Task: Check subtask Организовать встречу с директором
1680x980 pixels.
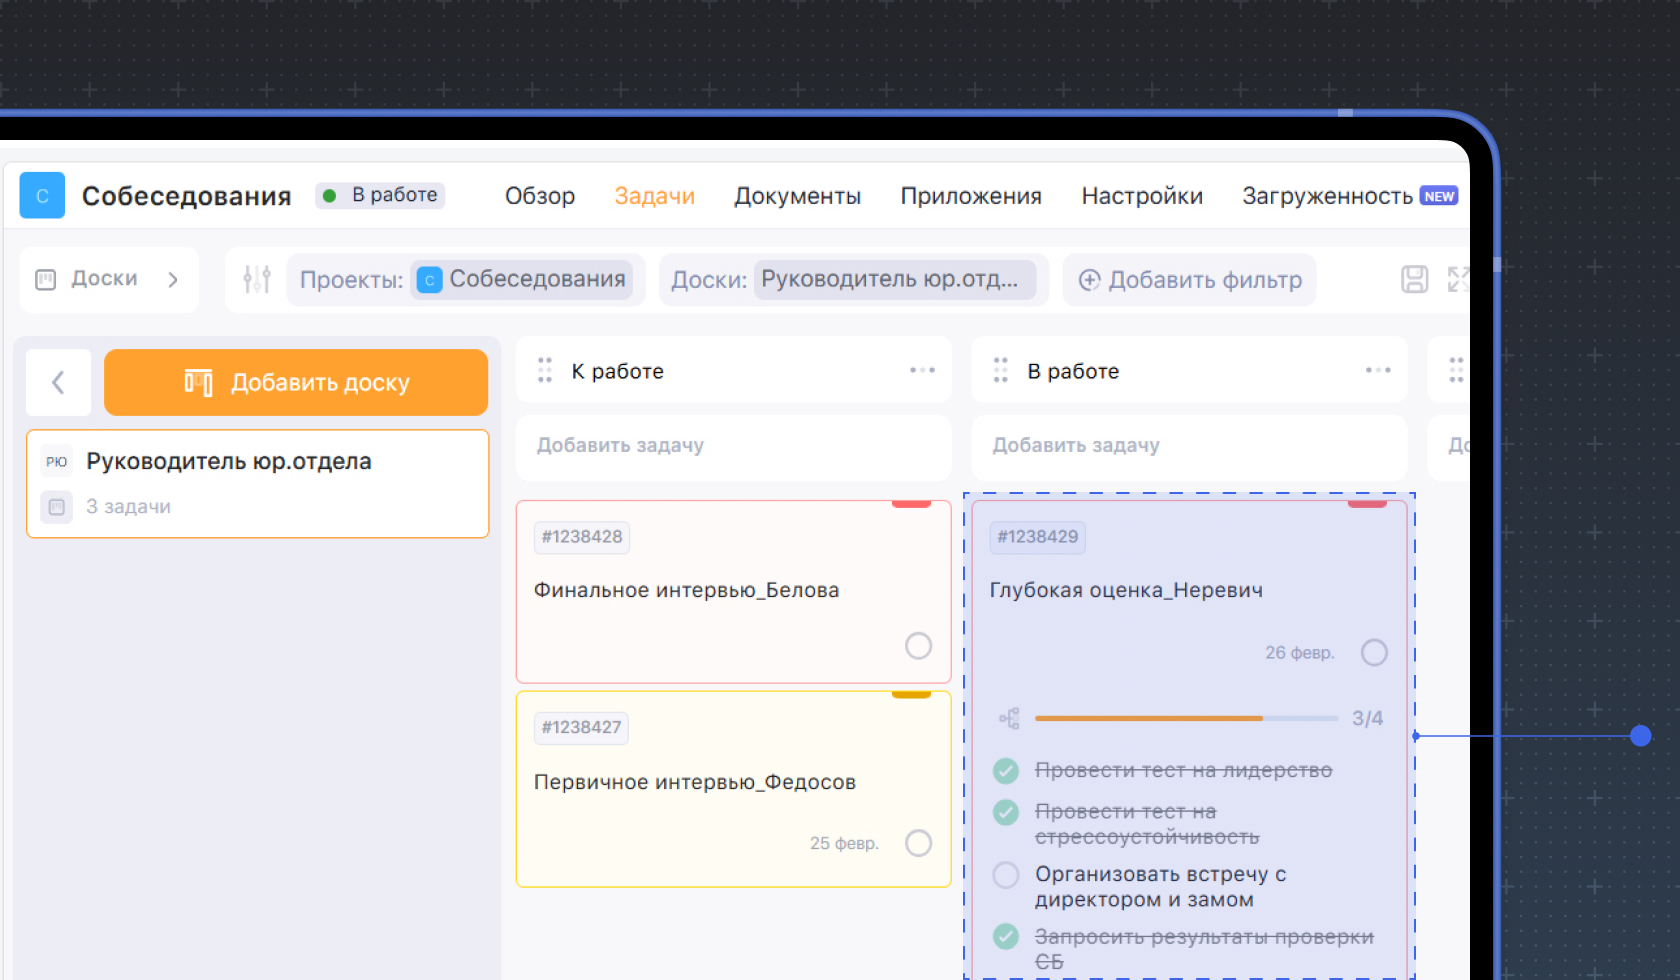Action: (x=1006, y=875)
